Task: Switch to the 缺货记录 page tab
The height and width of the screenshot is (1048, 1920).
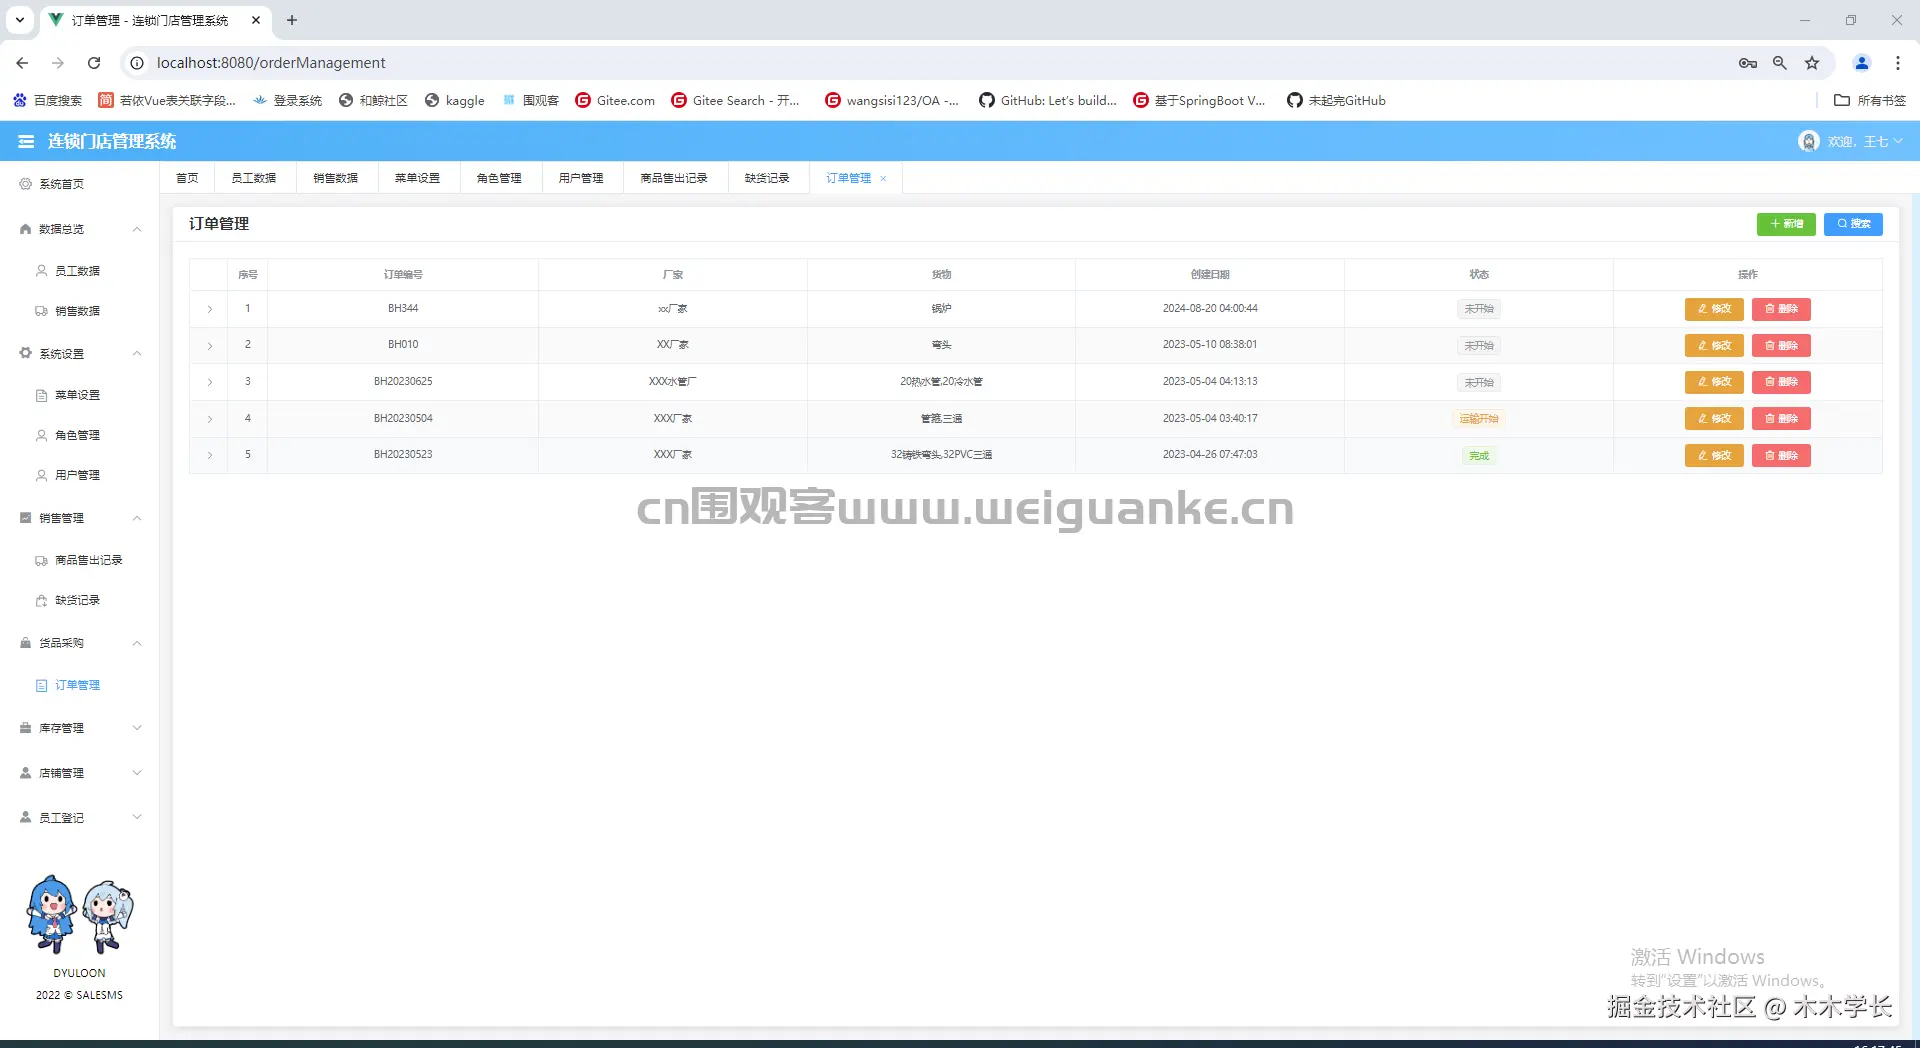Action: coord(767,178)
